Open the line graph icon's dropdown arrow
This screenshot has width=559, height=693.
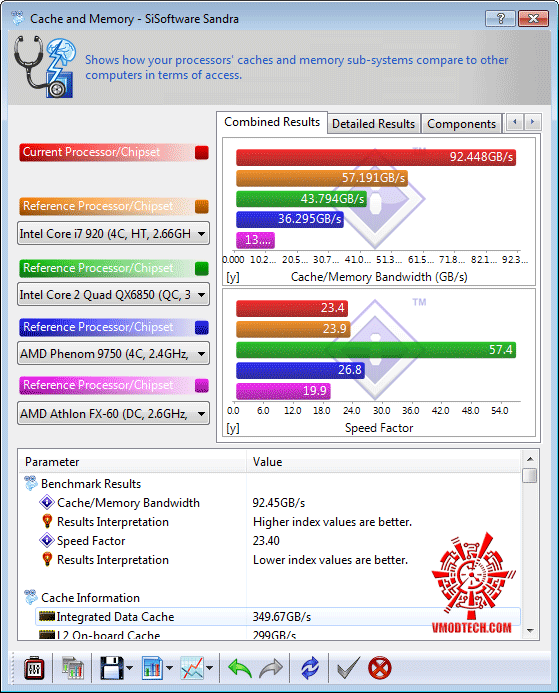210,668
